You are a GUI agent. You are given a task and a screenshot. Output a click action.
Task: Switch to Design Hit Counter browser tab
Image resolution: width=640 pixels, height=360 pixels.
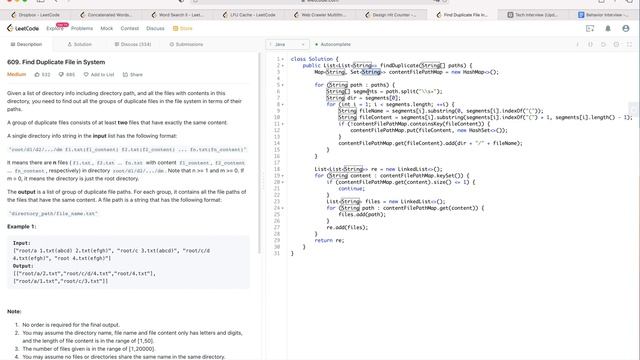coord(391,15)
